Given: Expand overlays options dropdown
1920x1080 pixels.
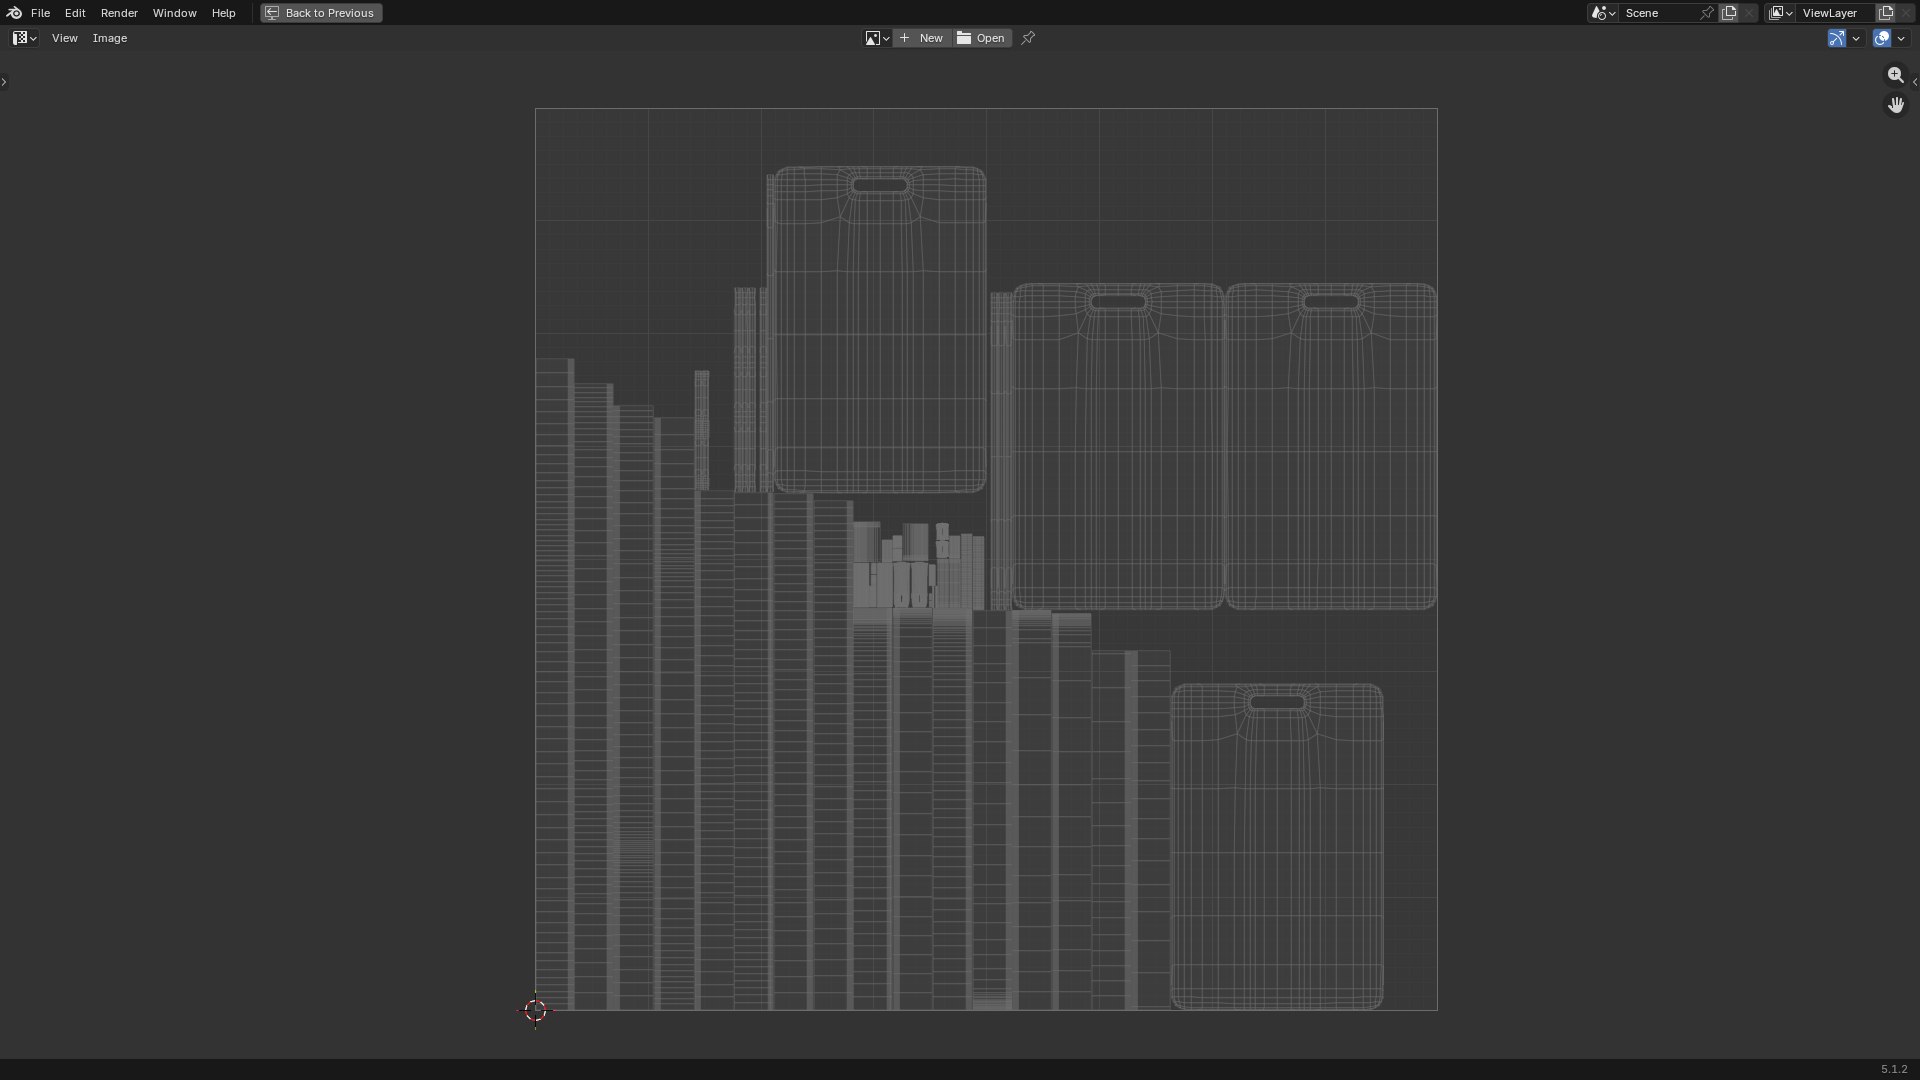Looking at the screenshot, I should tap(1901, 38).
